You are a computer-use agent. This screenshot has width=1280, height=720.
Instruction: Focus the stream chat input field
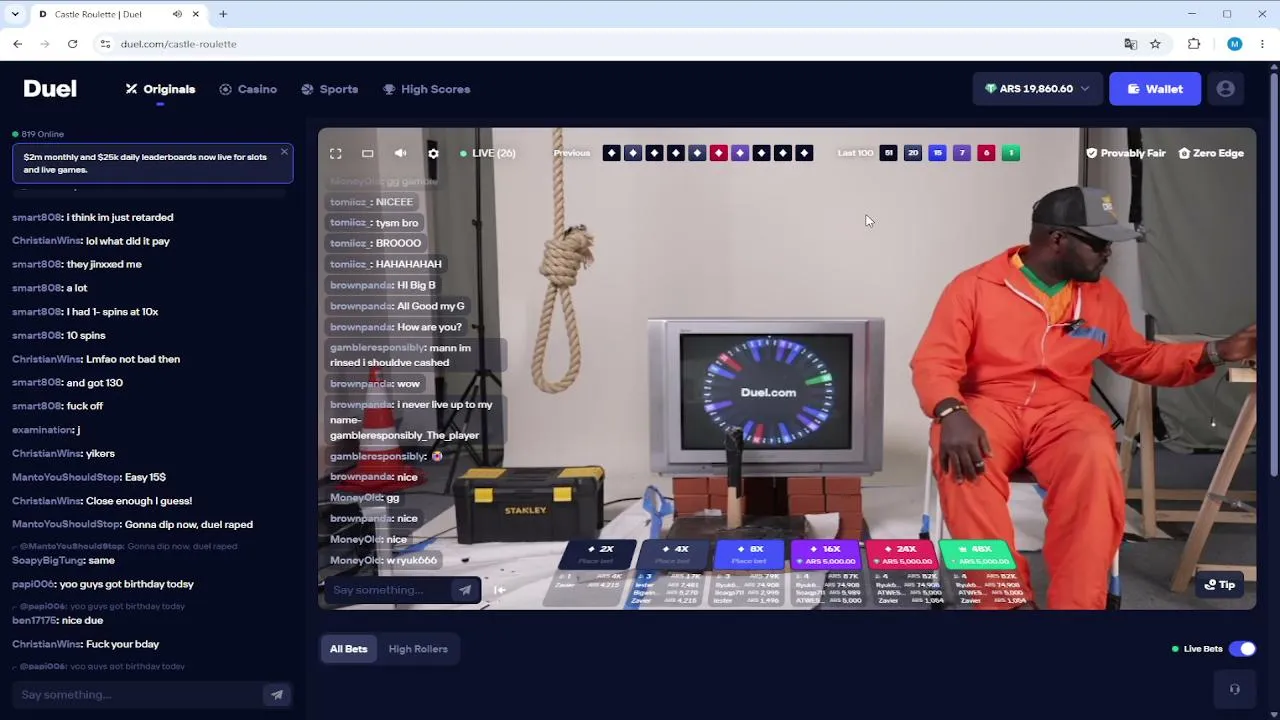(390, 590)
